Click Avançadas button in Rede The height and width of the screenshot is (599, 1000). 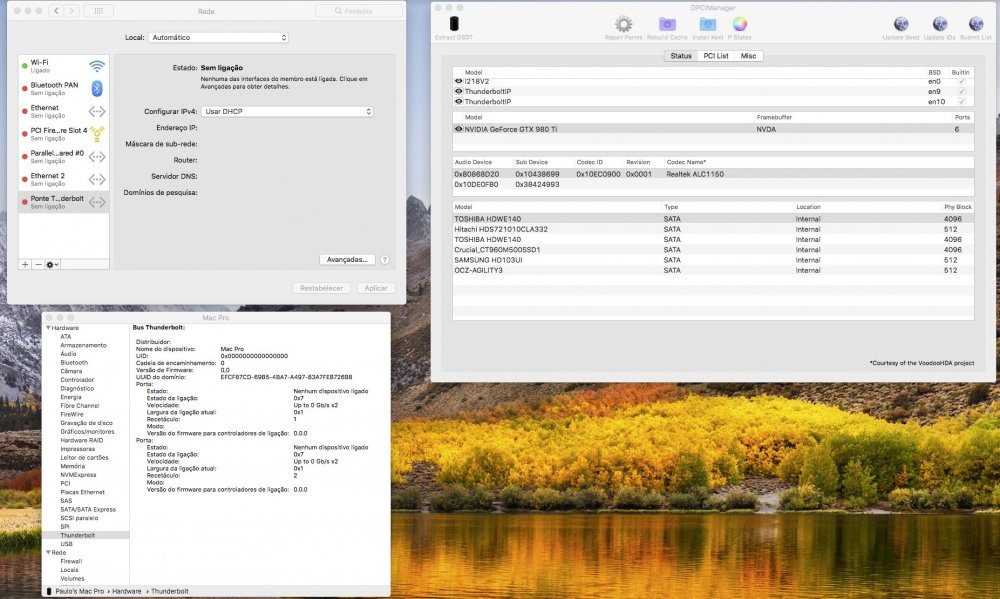point(347,260)
